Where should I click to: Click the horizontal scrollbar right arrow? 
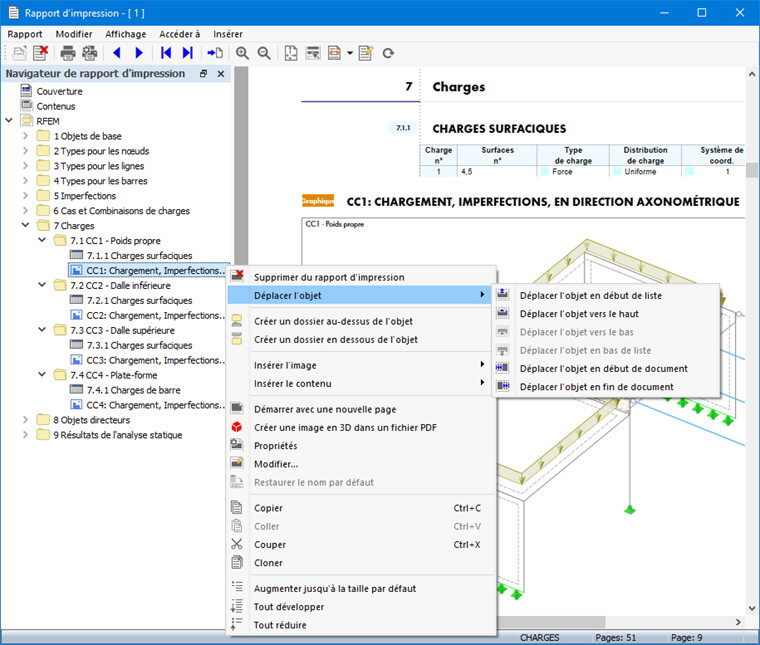[738, 622]
